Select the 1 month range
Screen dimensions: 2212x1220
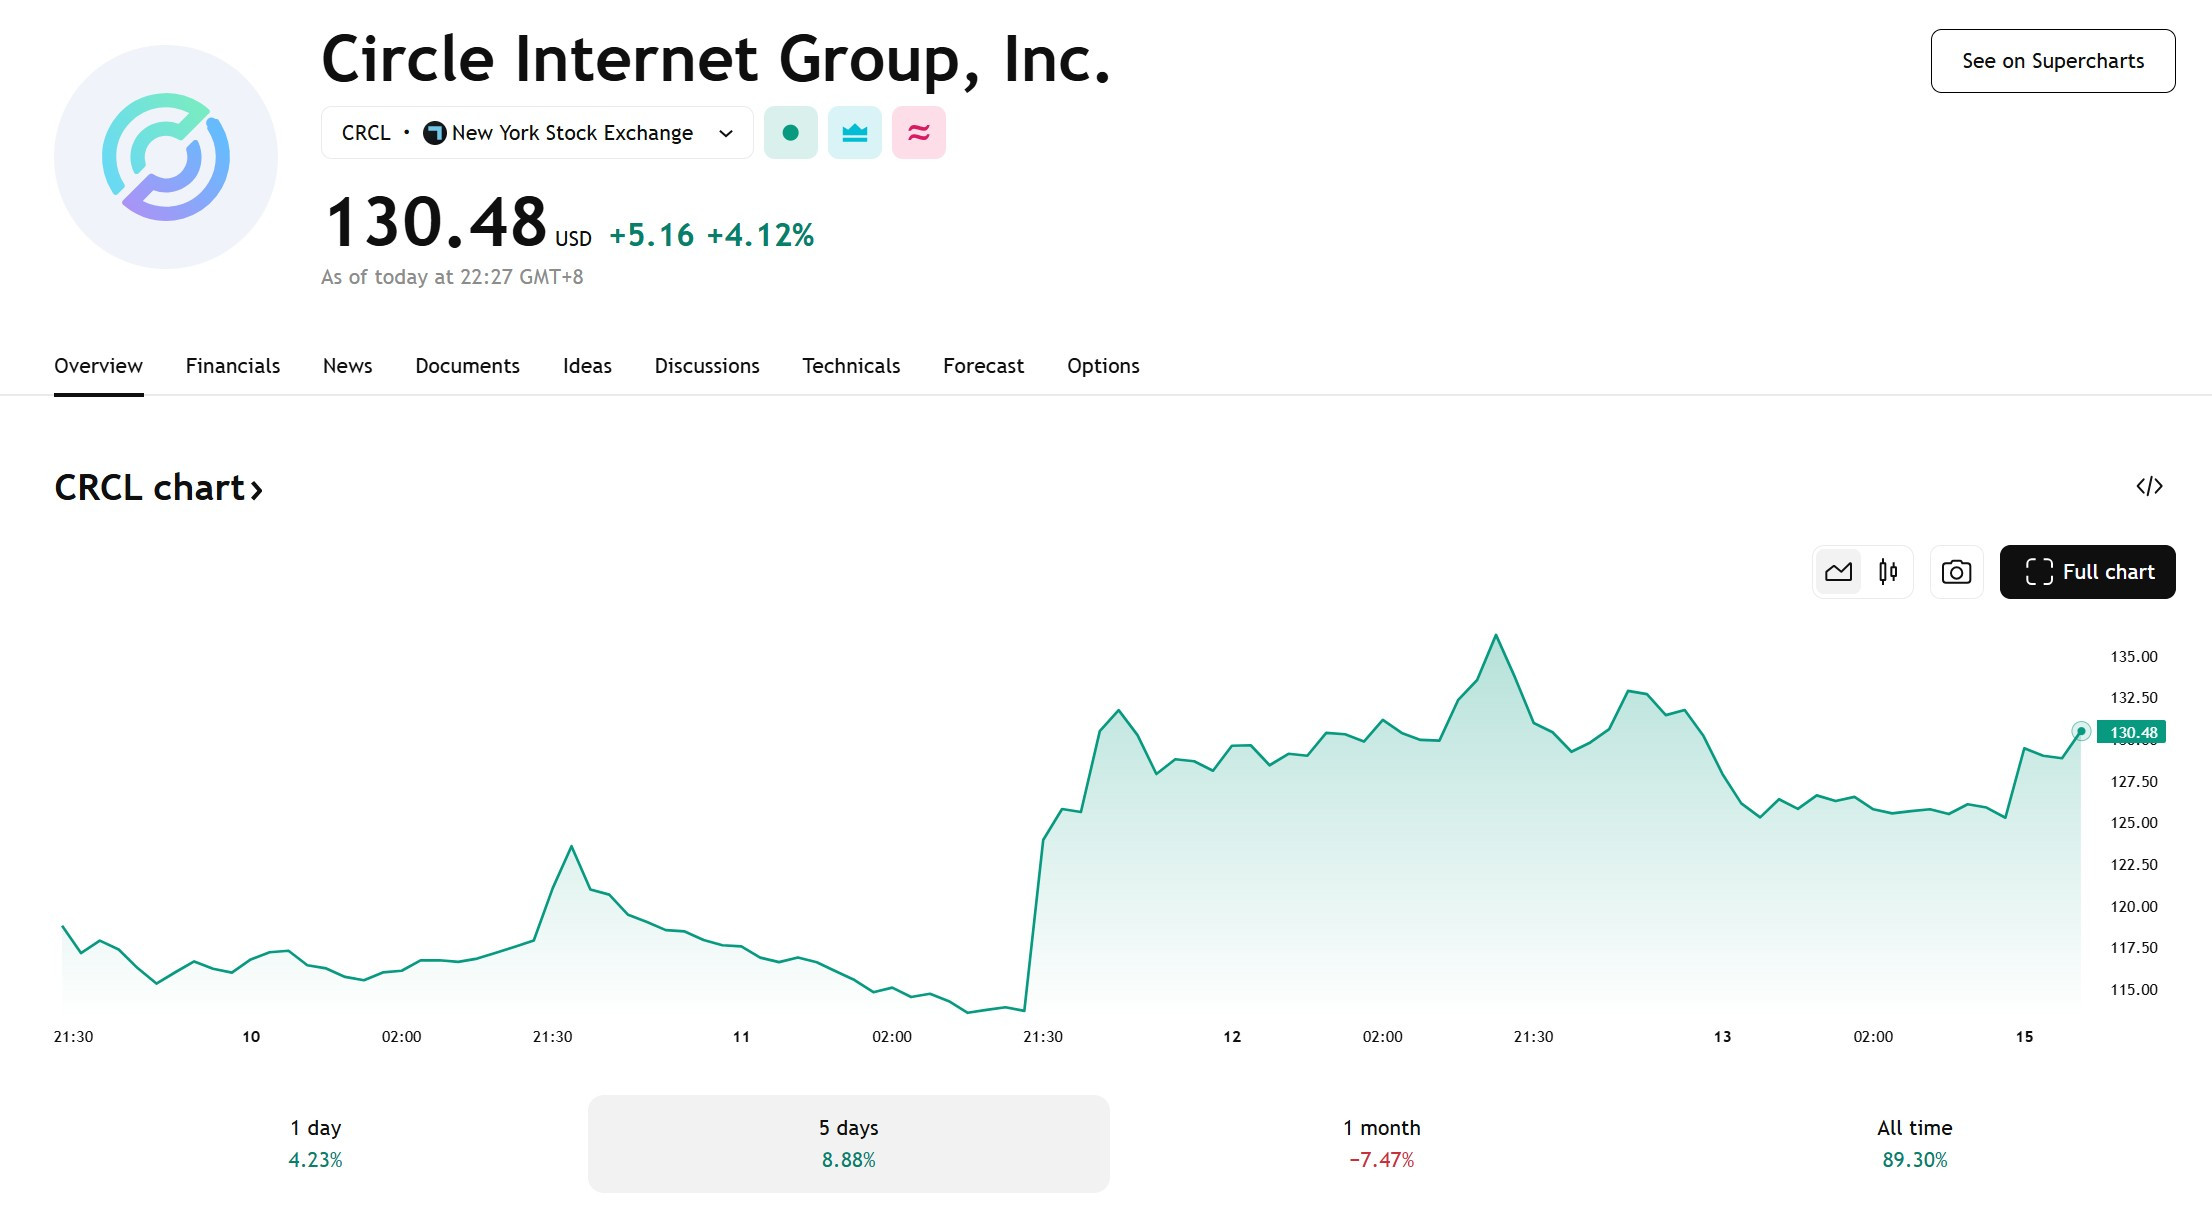tap(1382, 1143)
